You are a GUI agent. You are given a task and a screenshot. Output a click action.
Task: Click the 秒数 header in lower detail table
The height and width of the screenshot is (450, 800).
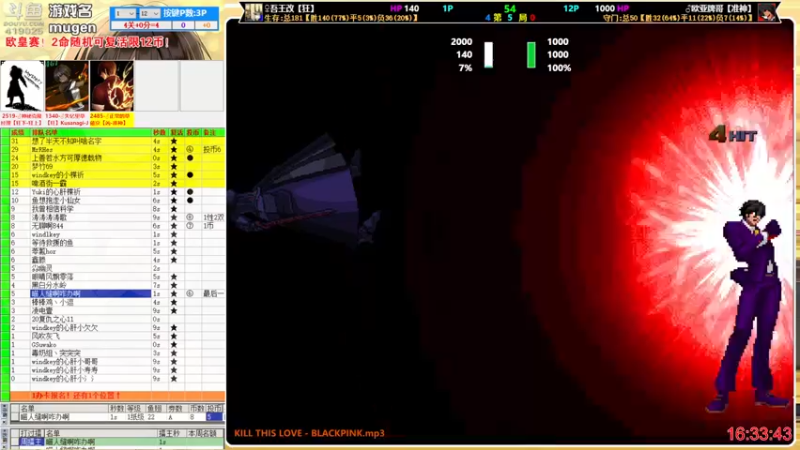(x=117, y=408)
